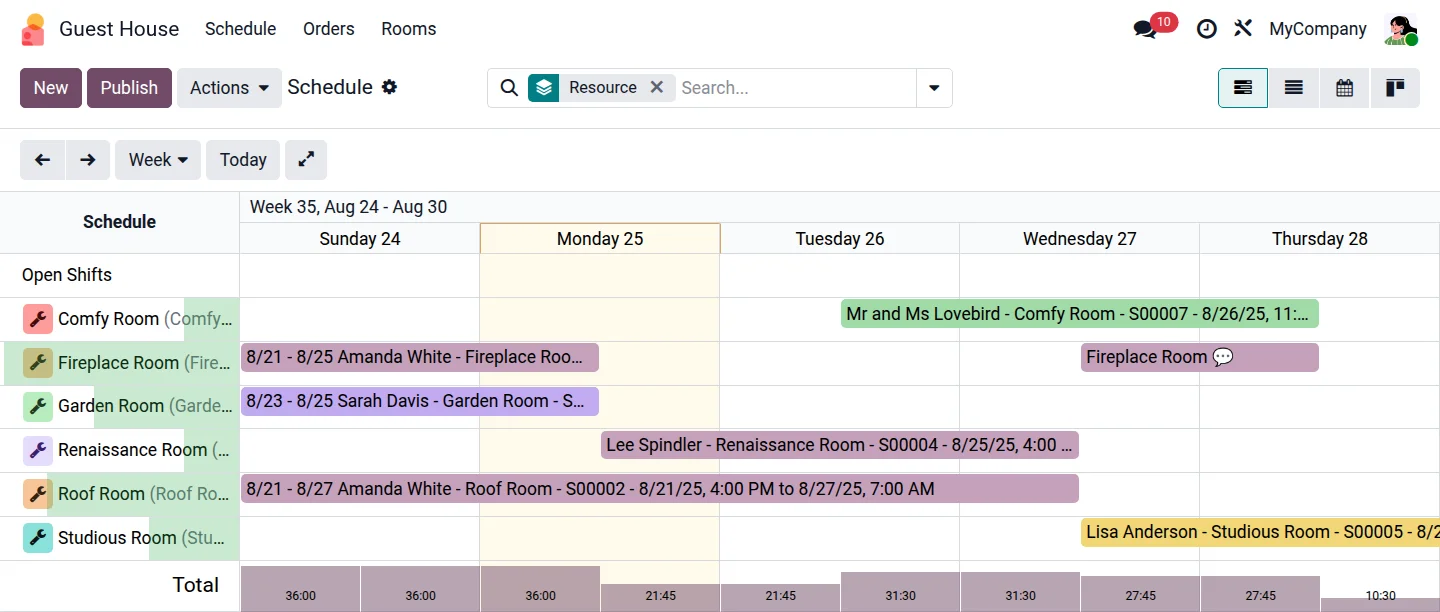
Task: Click the Comfy Room wrench icon
Action: click(x=38, y=319)
